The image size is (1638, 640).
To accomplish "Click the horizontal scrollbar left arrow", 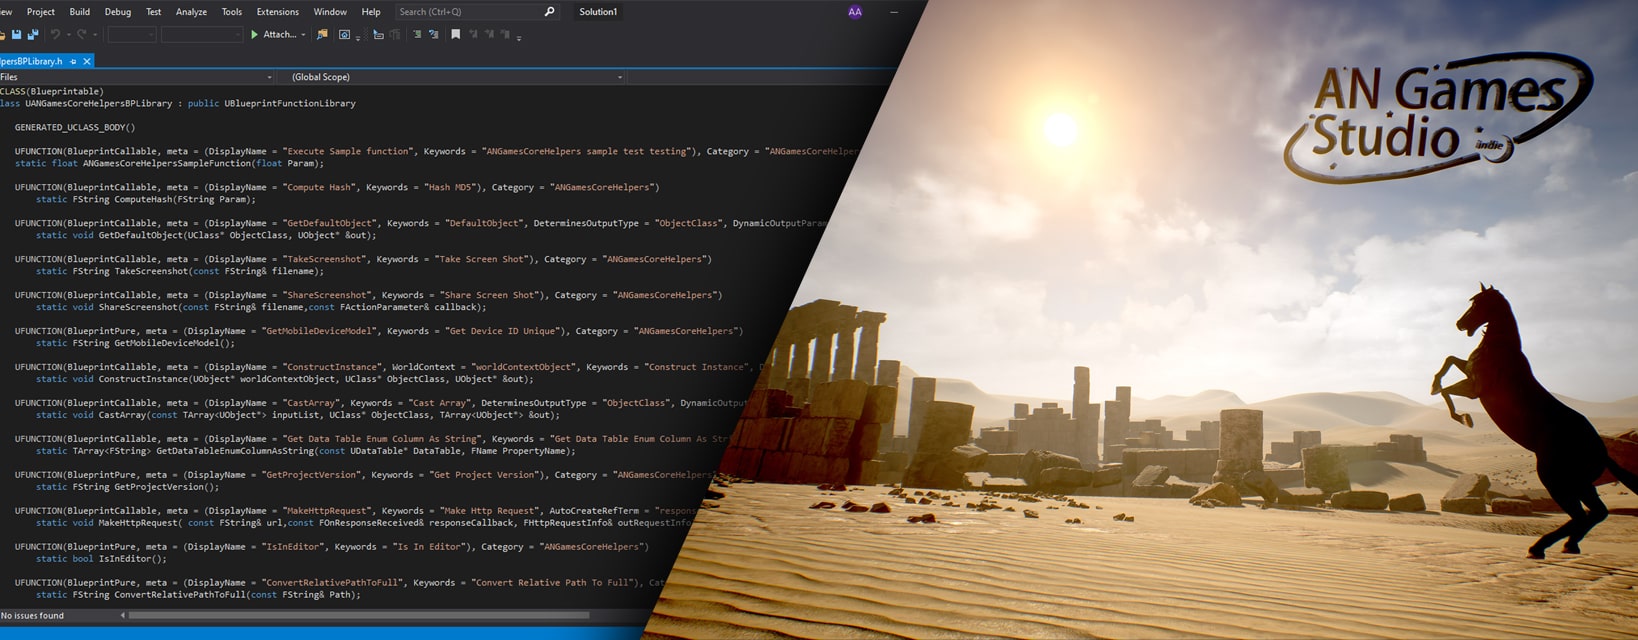I will coord(123,616).
